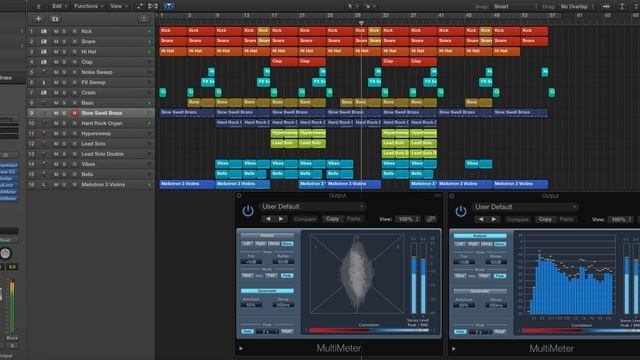Screen dimensions: 640x360
Task: Select Left channel in right MultiMeter analyzer
Action: (x=460, y=244)
